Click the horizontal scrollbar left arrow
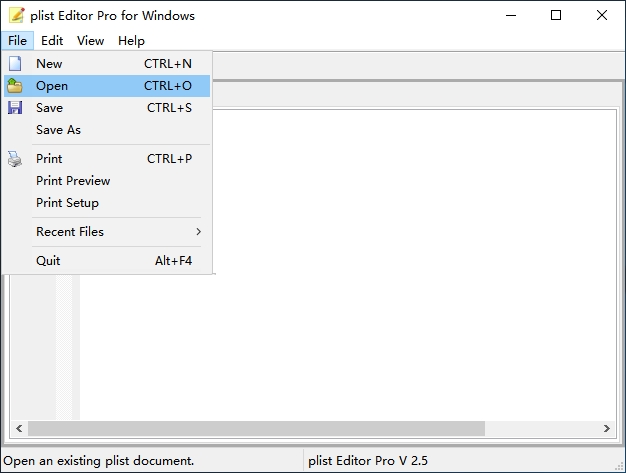Screen dimensions: 626x473 (19, 428)
